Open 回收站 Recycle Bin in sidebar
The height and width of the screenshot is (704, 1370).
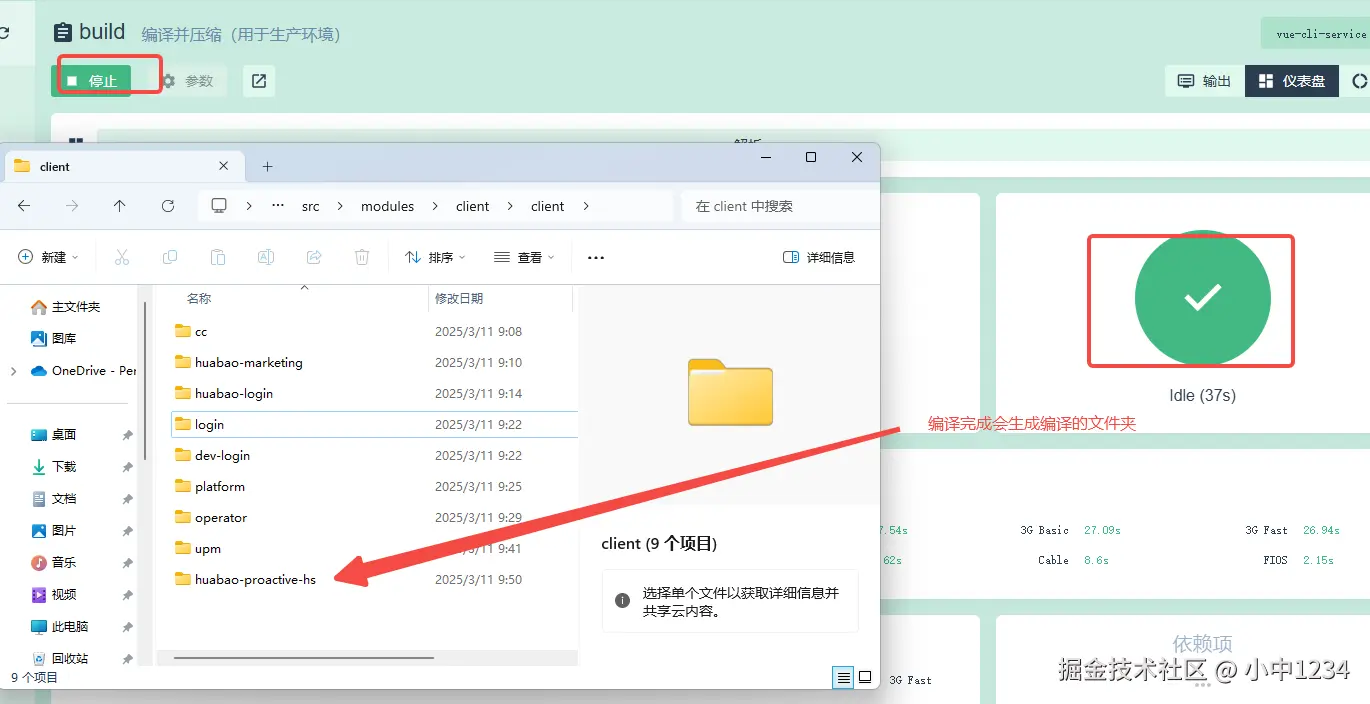(60, 658)
